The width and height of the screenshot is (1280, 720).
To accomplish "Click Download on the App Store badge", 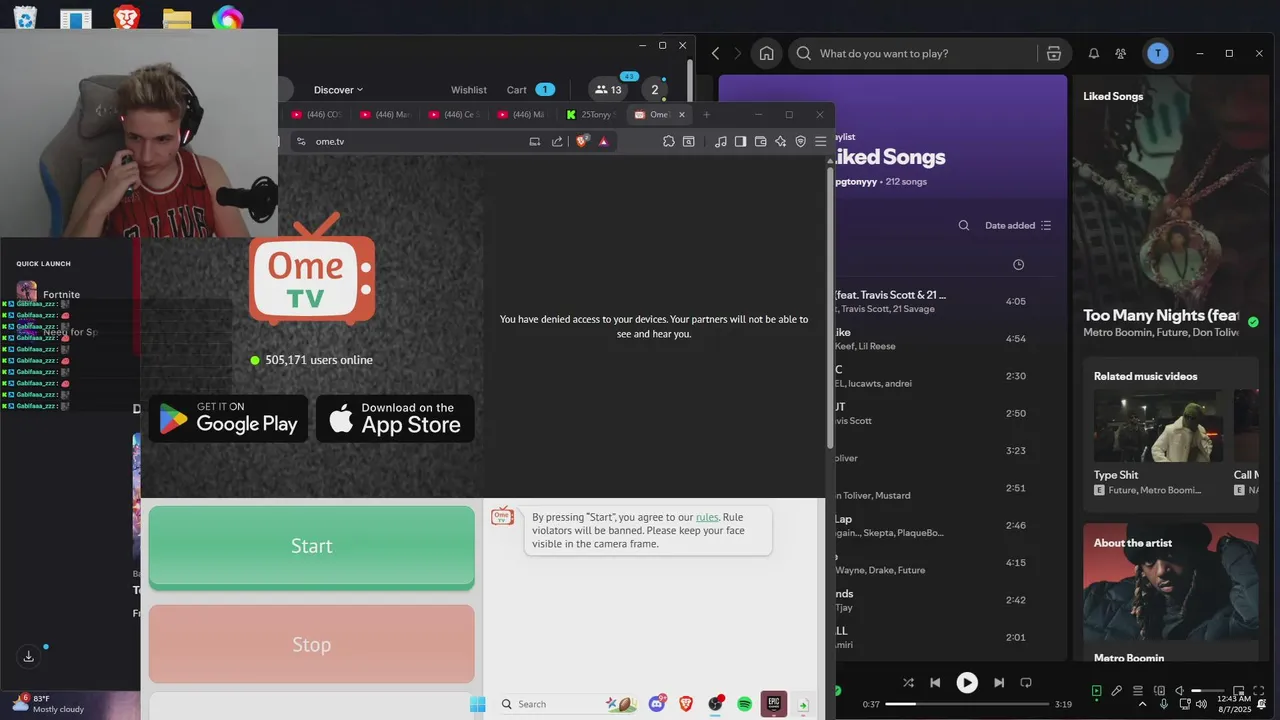I will tap(395, 418).
